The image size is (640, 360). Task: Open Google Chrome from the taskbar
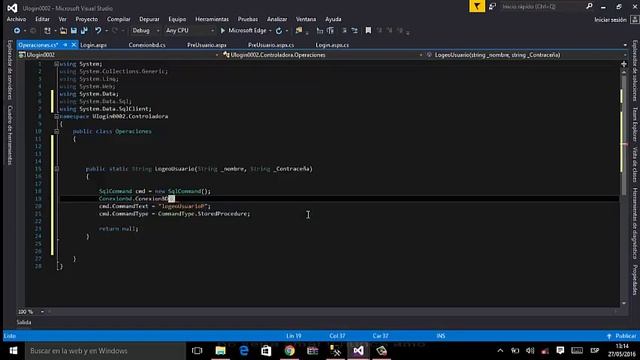coord(289,351)
